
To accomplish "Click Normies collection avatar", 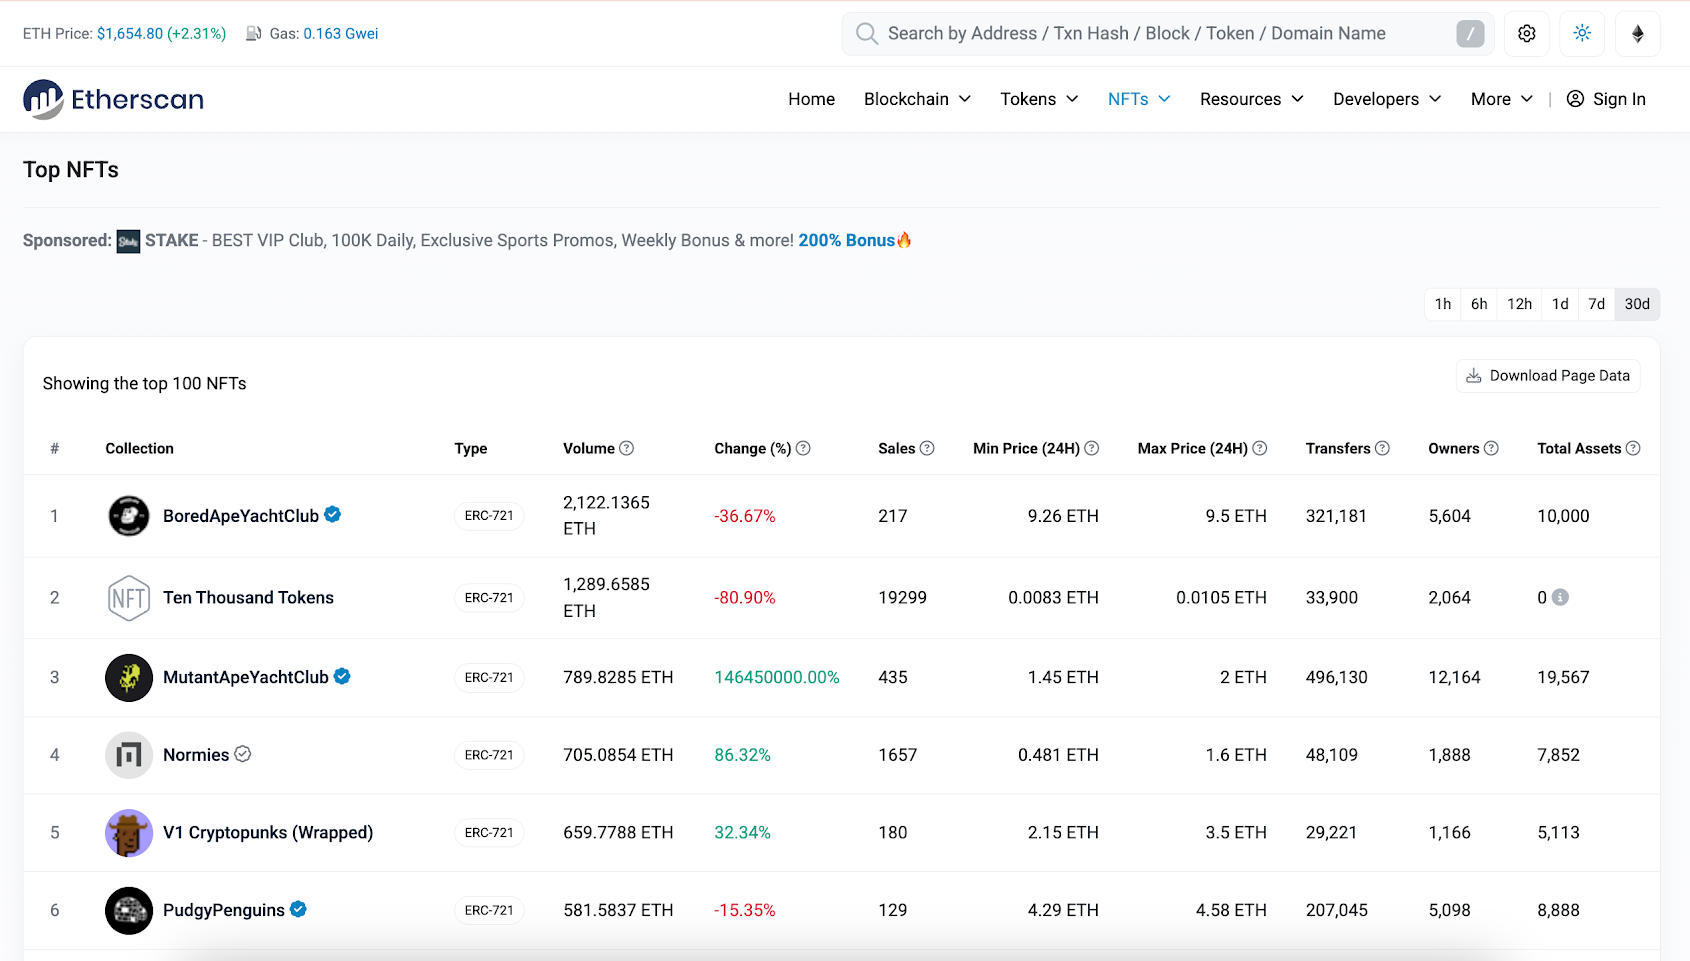I will pos(129,755).
